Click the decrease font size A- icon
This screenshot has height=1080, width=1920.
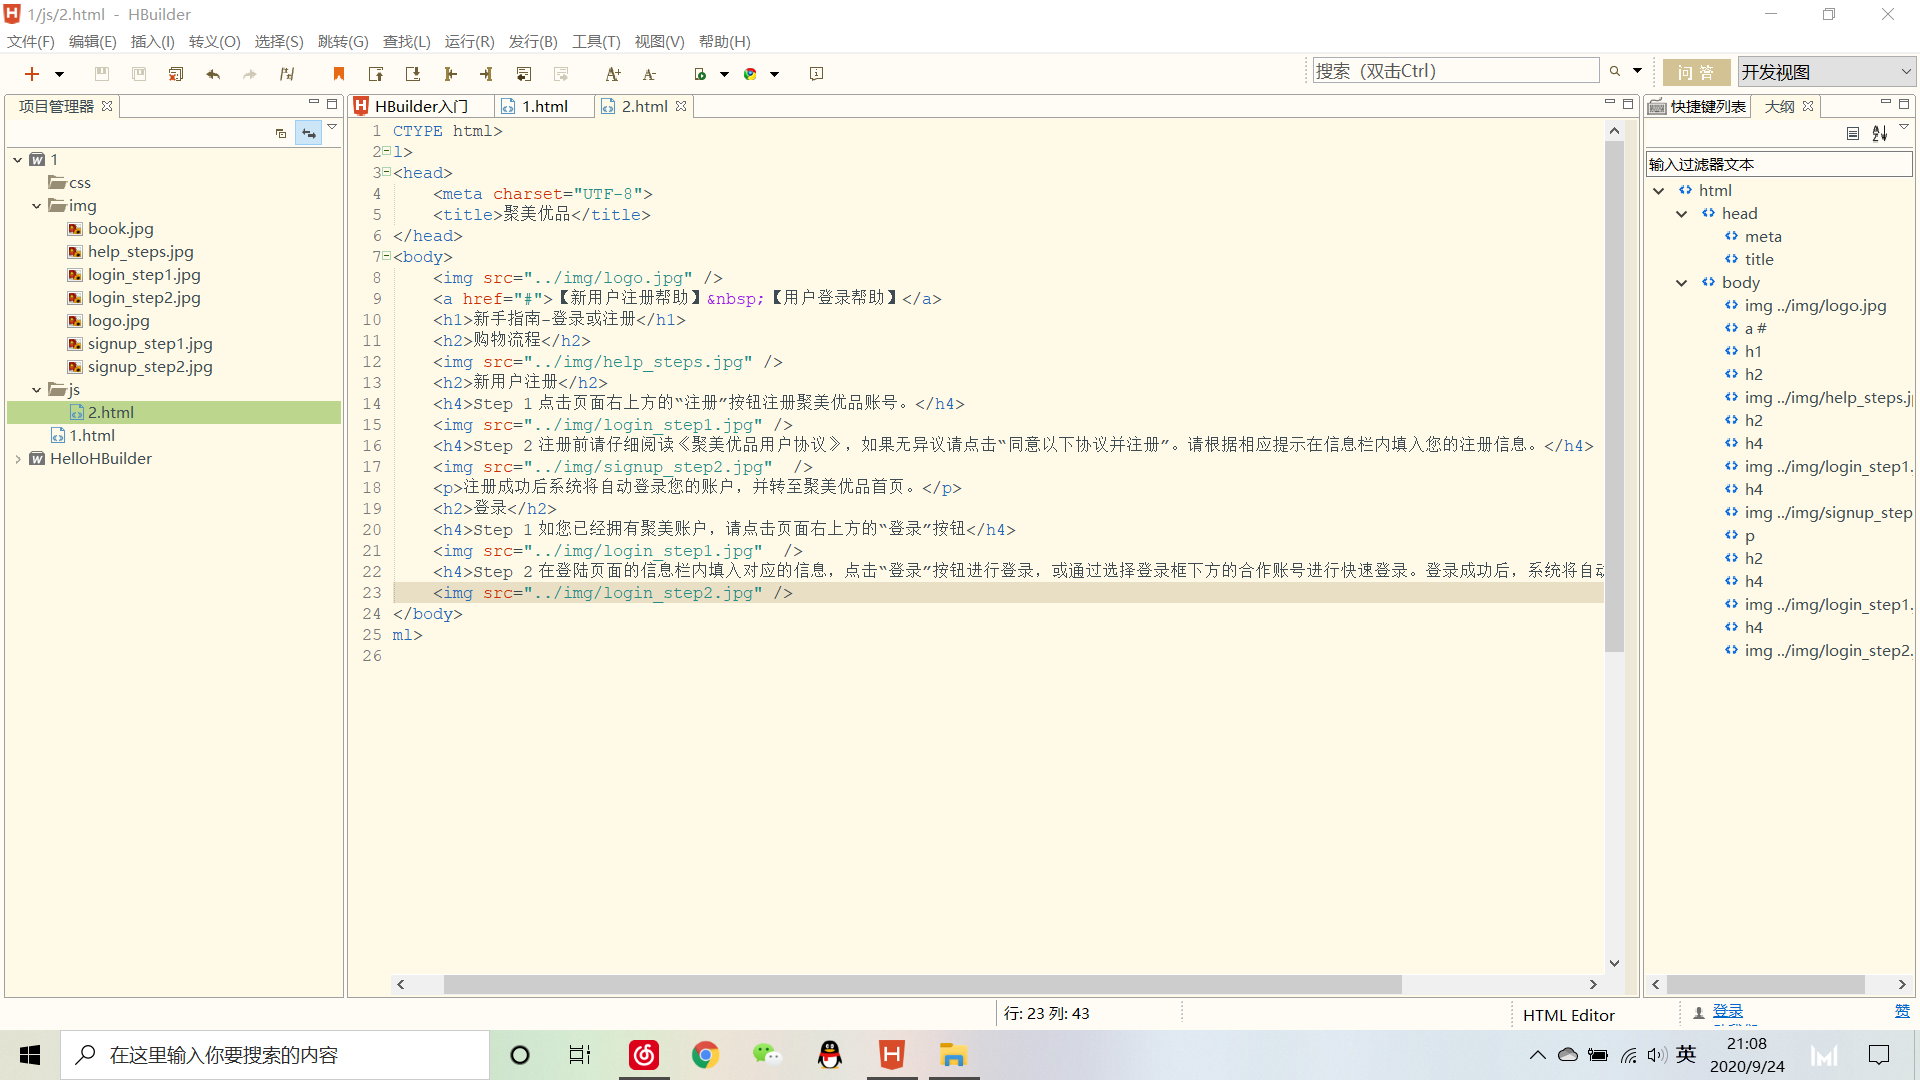[x=649, y=74]
